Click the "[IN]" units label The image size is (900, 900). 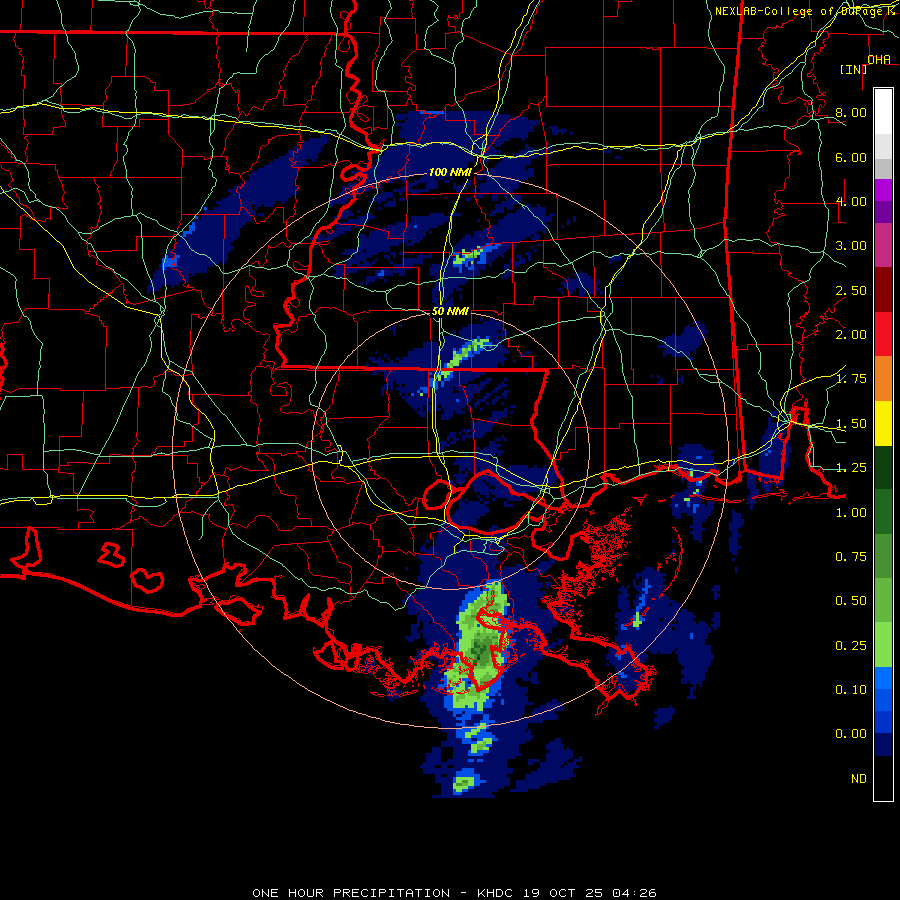pos(854,69)
